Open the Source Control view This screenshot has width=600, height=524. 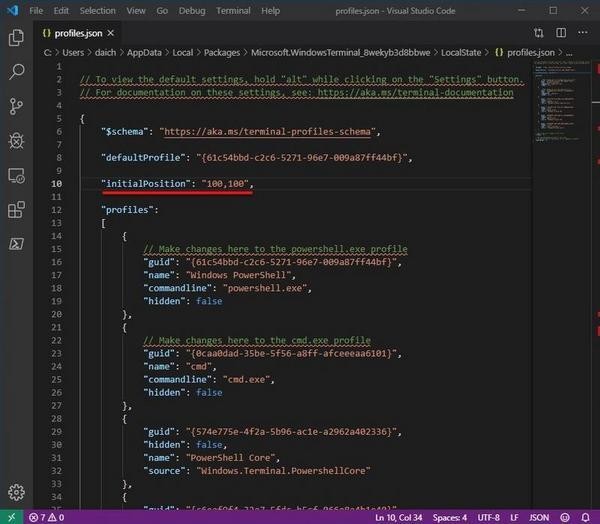click(16, 106)
